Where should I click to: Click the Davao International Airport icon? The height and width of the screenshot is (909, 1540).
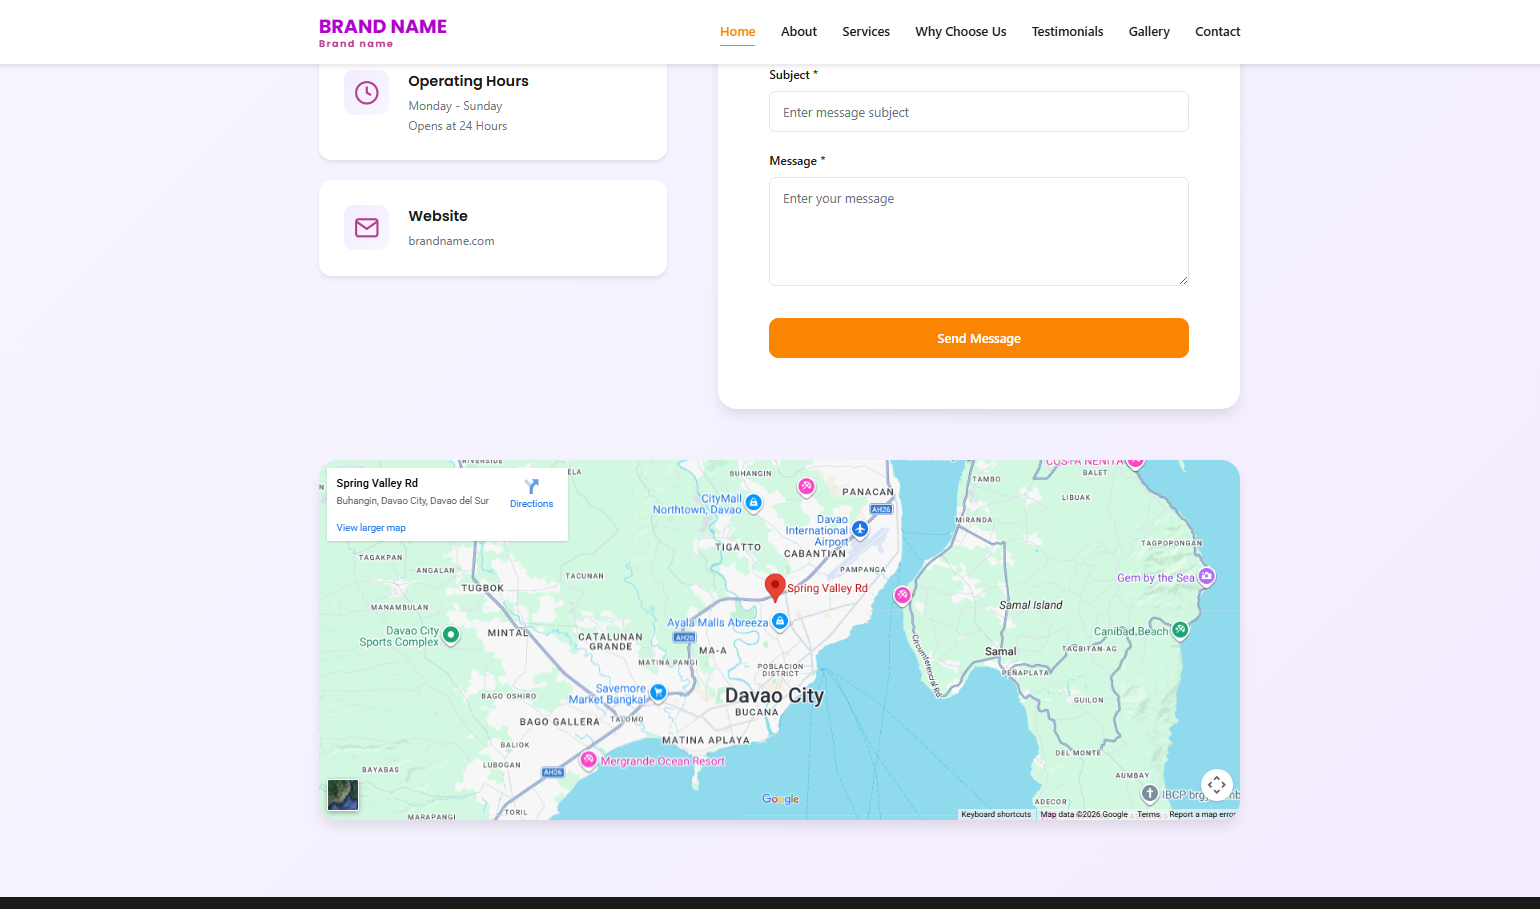coord(860,528)
